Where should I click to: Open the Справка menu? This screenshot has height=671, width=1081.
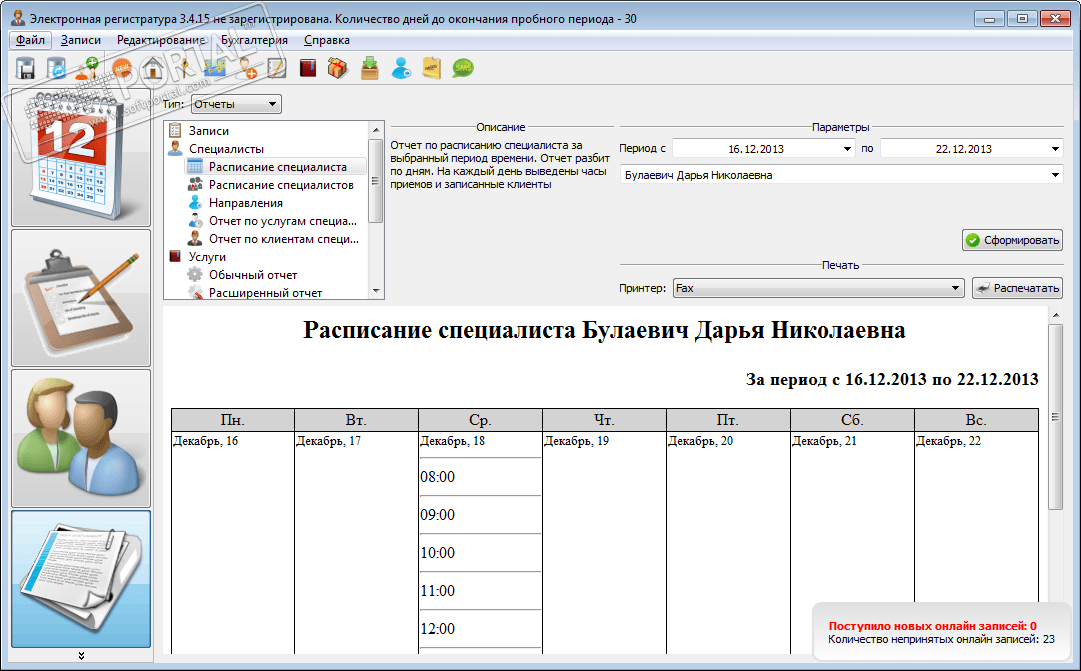point(327,40)
